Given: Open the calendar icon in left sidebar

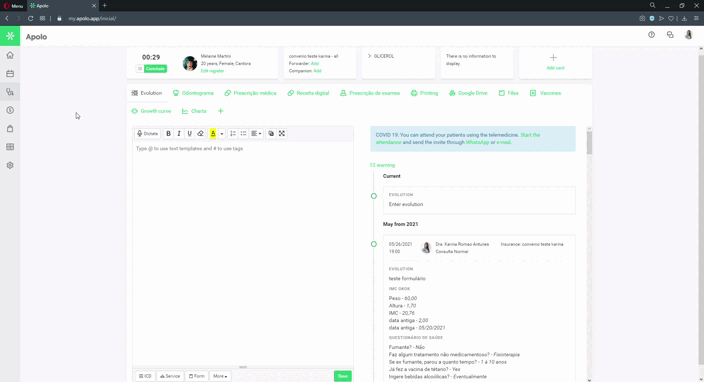Looking at the screenshot, I should tap(10, 74).
